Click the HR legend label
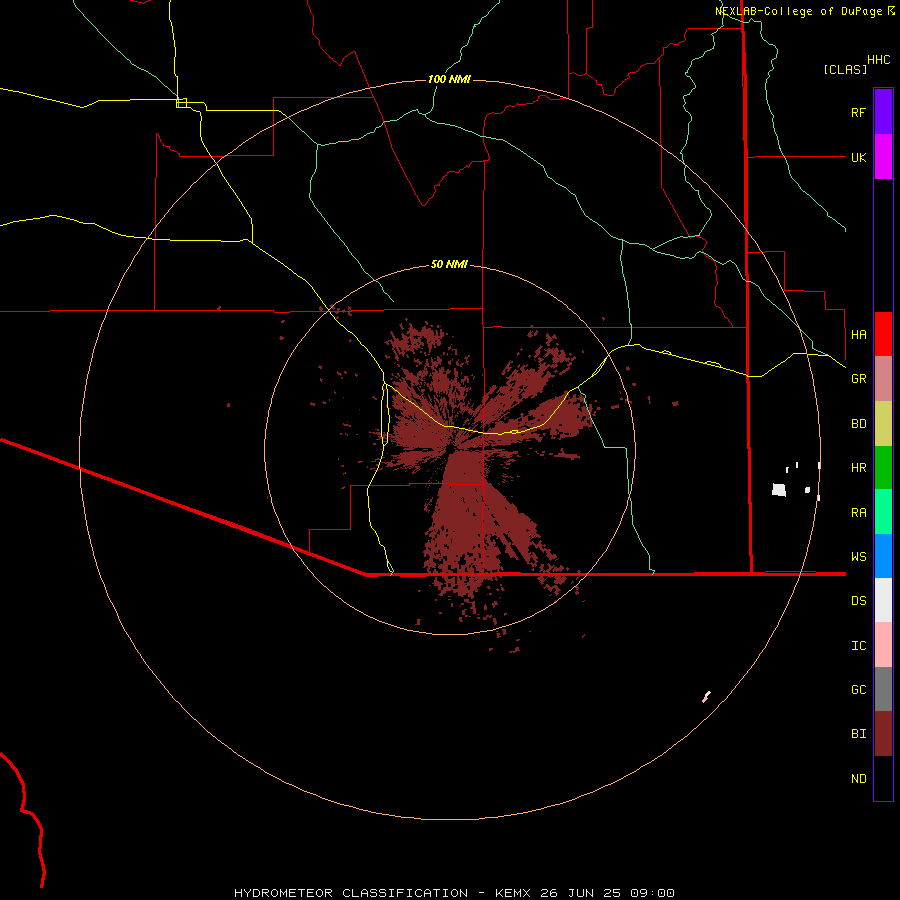Viewport: 900px width, 900px height. [858, 468]
